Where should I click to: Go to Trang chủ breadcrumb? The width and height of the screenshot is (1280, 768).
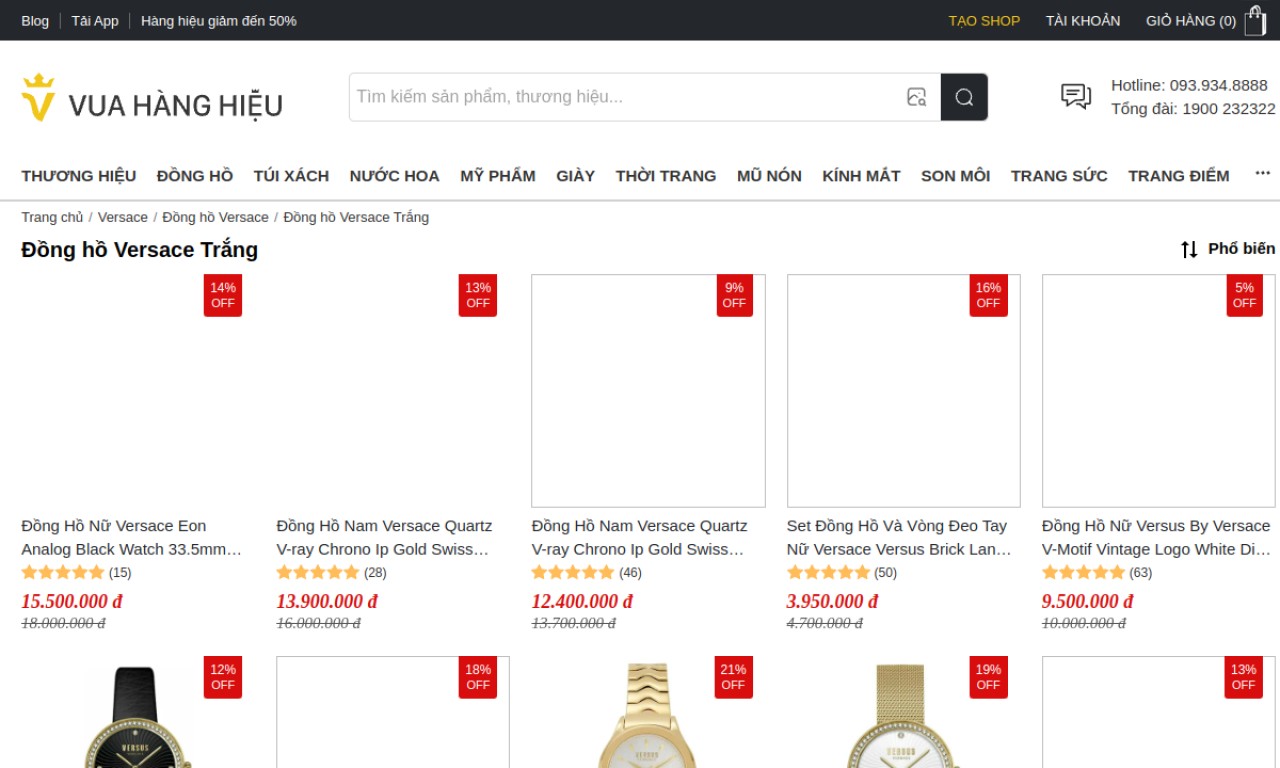[52, 217]
